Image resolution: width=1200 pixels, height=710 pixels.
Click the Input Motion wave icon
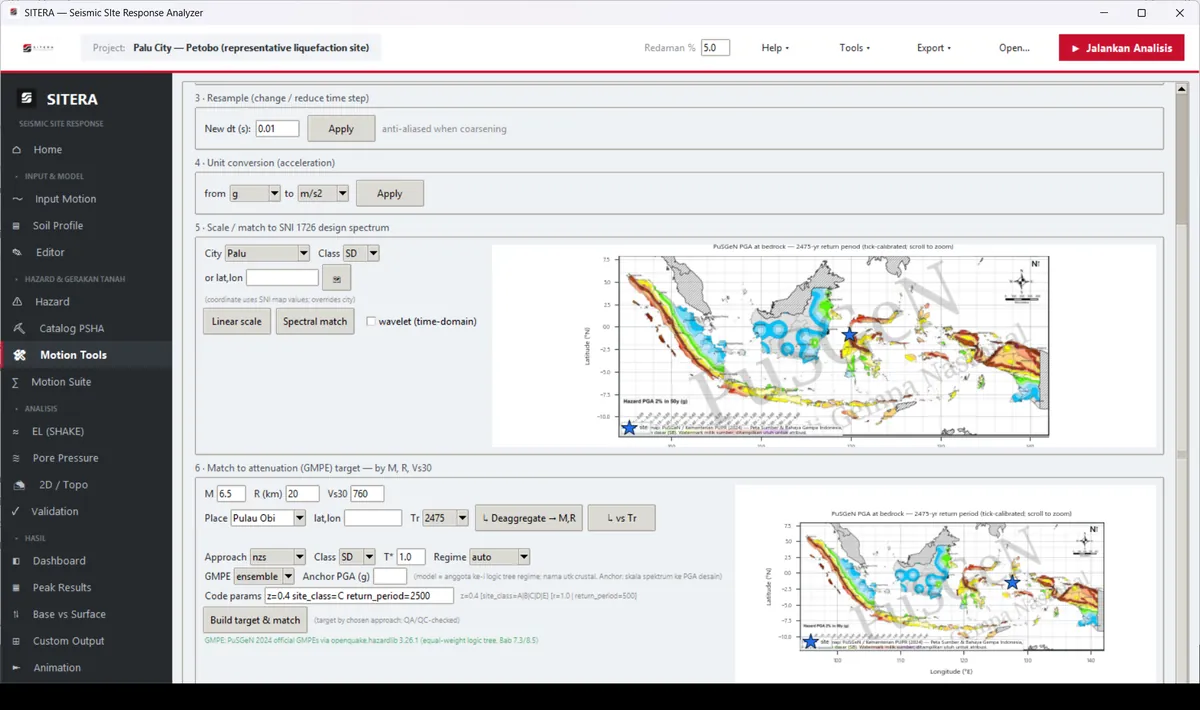pos(16,199)
